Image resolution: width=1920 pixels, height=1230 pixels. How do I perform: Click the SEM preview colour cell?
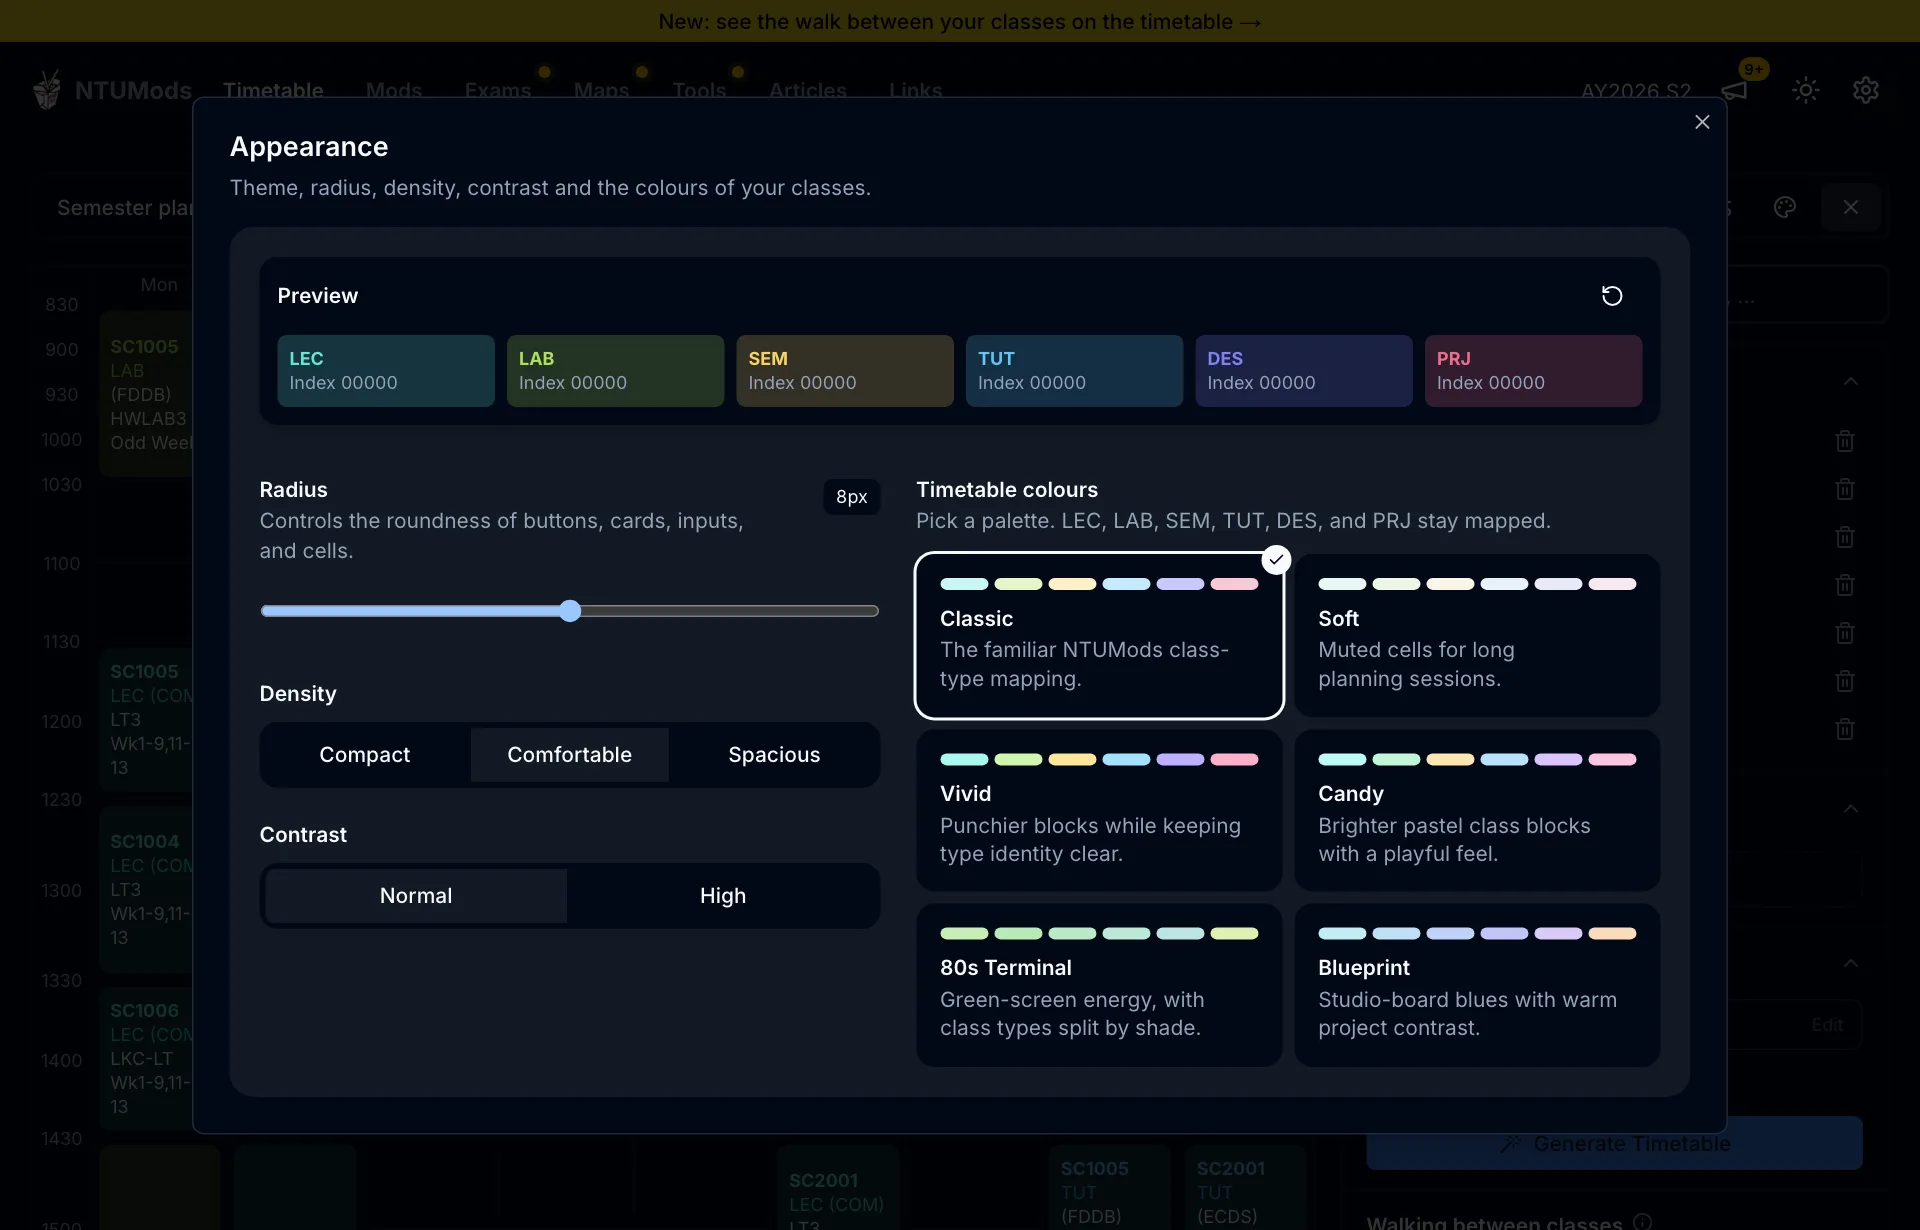tap(845, 371)
